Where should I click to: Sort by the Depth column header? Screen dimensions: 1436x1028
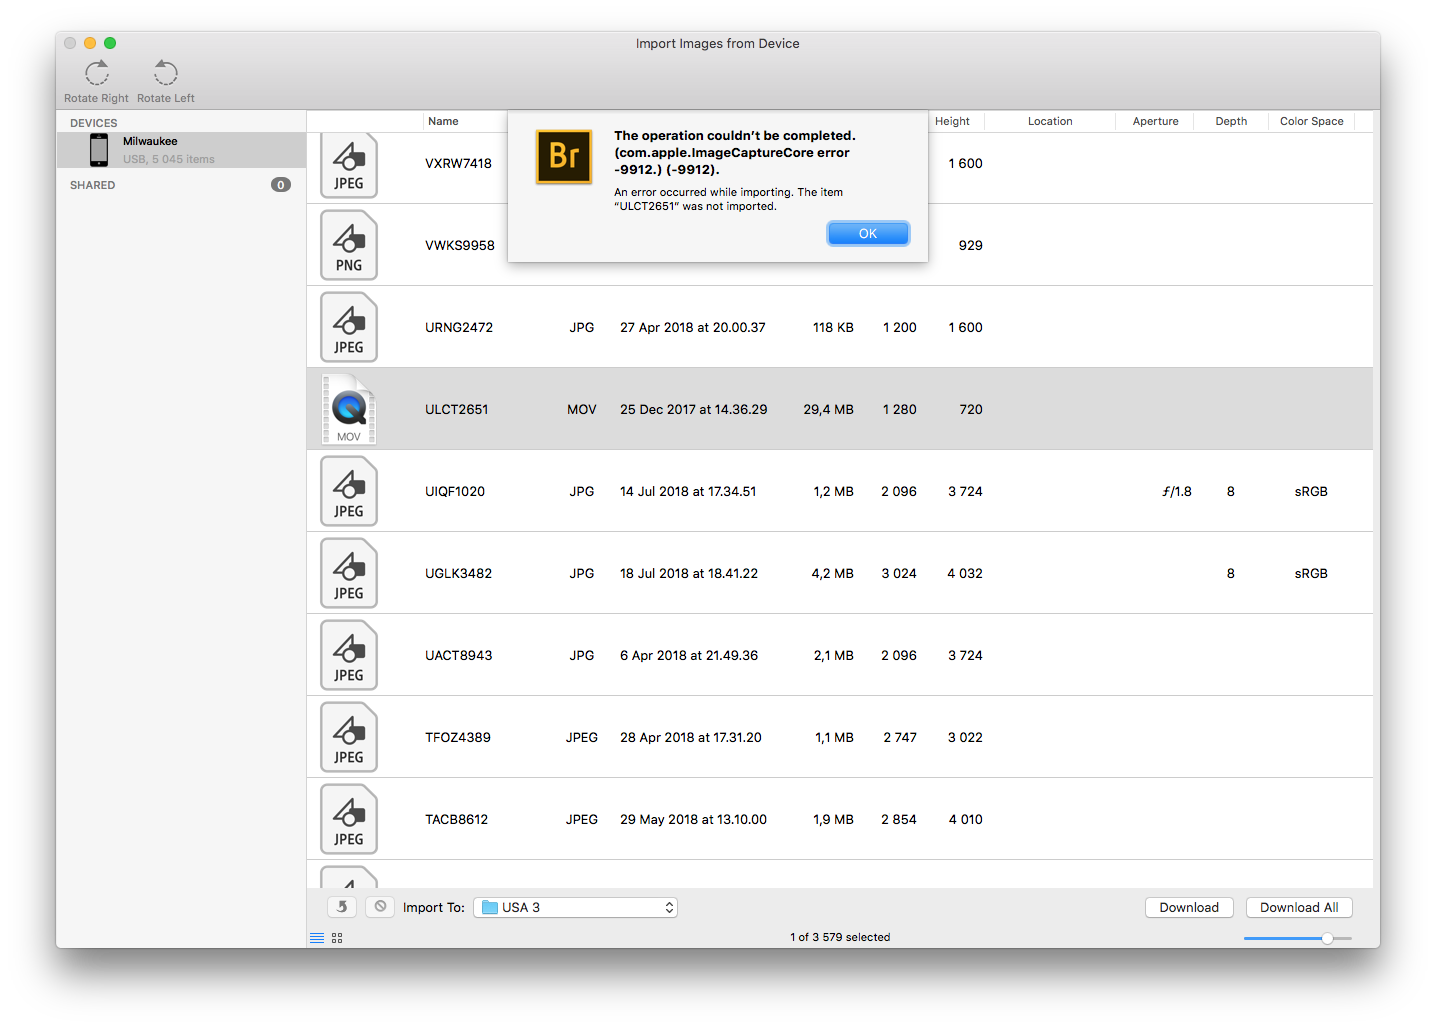1231,121
